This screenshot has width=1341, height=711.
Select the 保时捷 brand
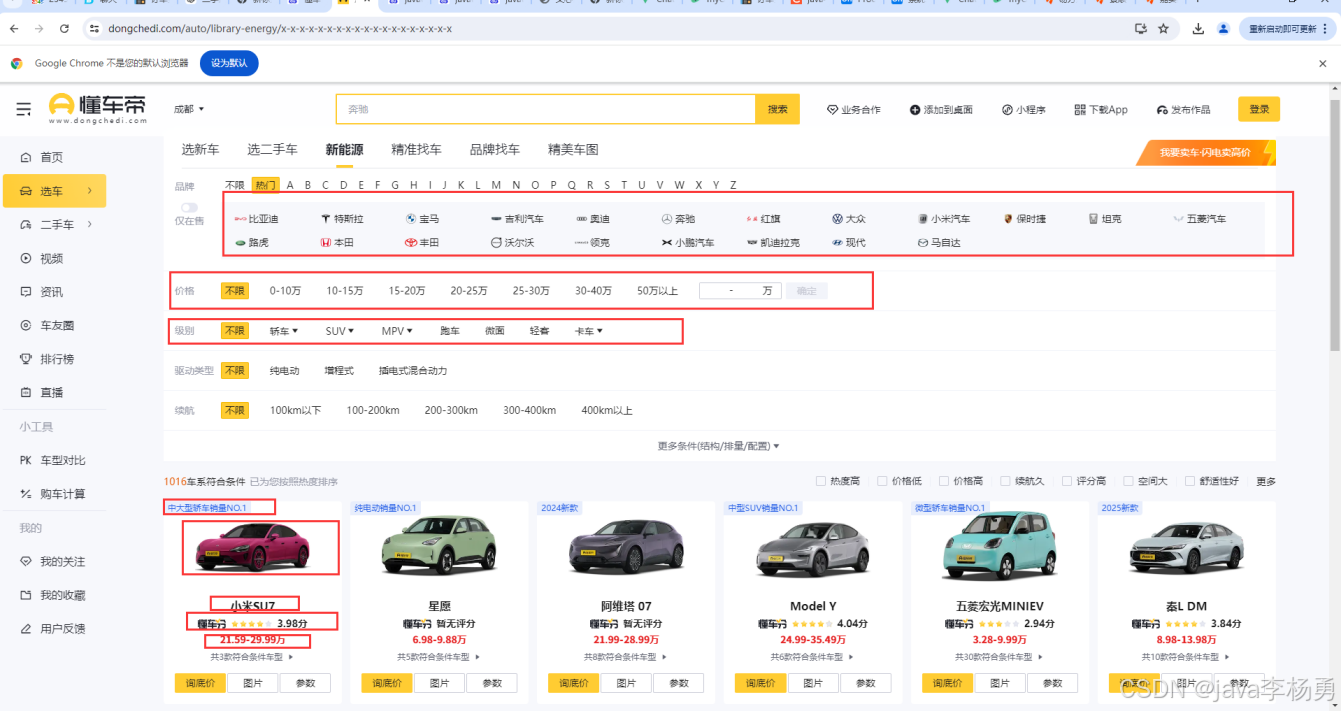pyautogui.click(x=1025, y=219)
